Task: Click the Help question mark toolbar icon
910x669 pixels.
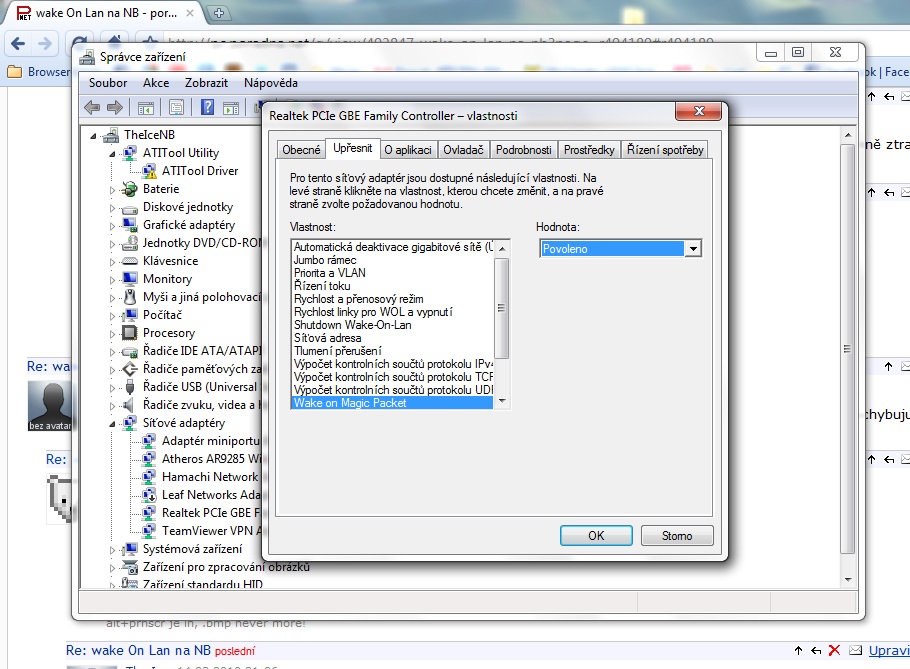Action: pyautogui.click(x=207, y=107)
